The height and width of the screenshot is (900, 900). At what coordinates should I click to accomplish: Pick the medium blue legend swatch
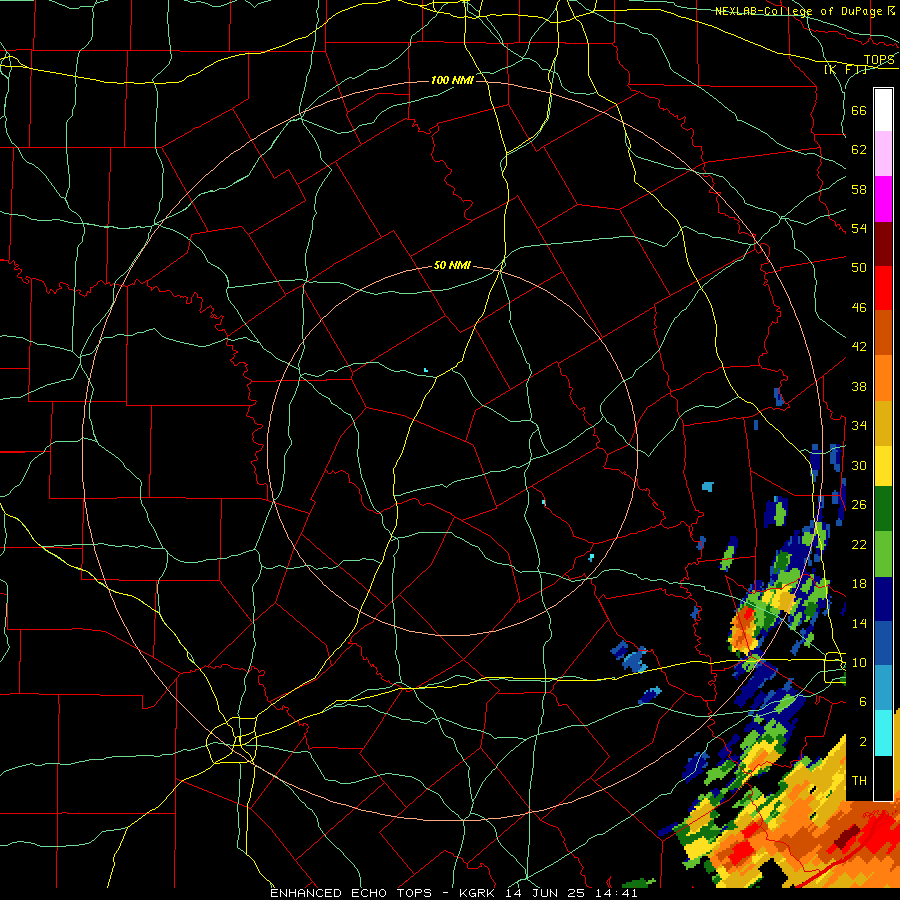pyautogui.click(x=883, y=643)
